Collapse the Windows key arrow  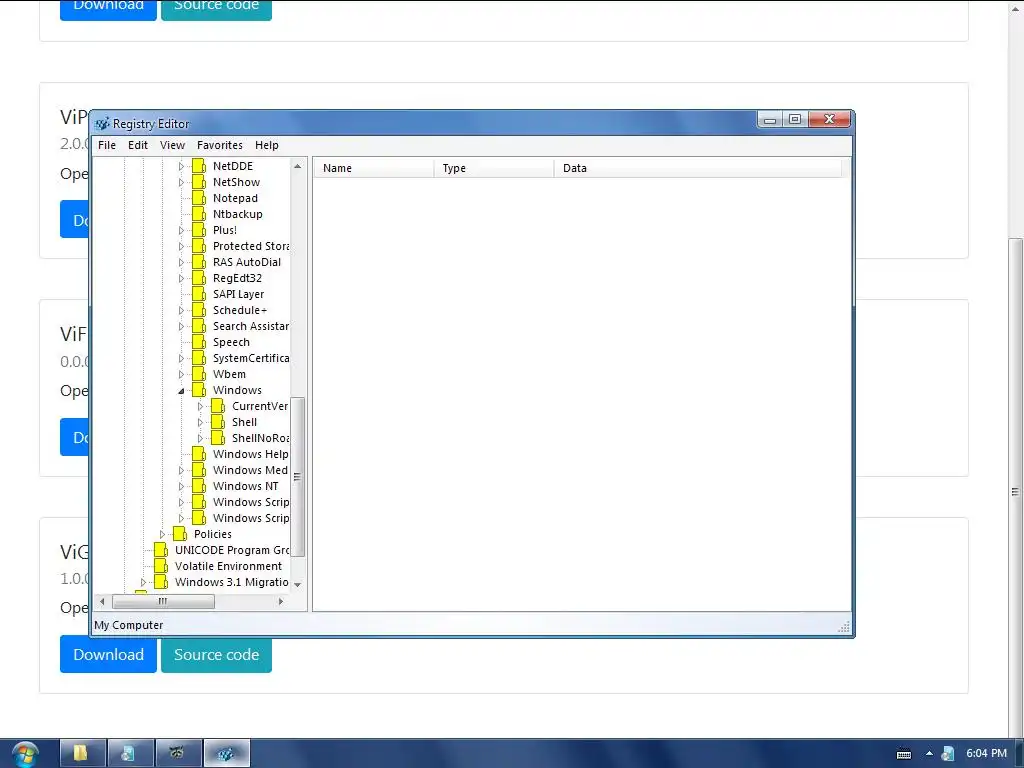click(182, 391)
